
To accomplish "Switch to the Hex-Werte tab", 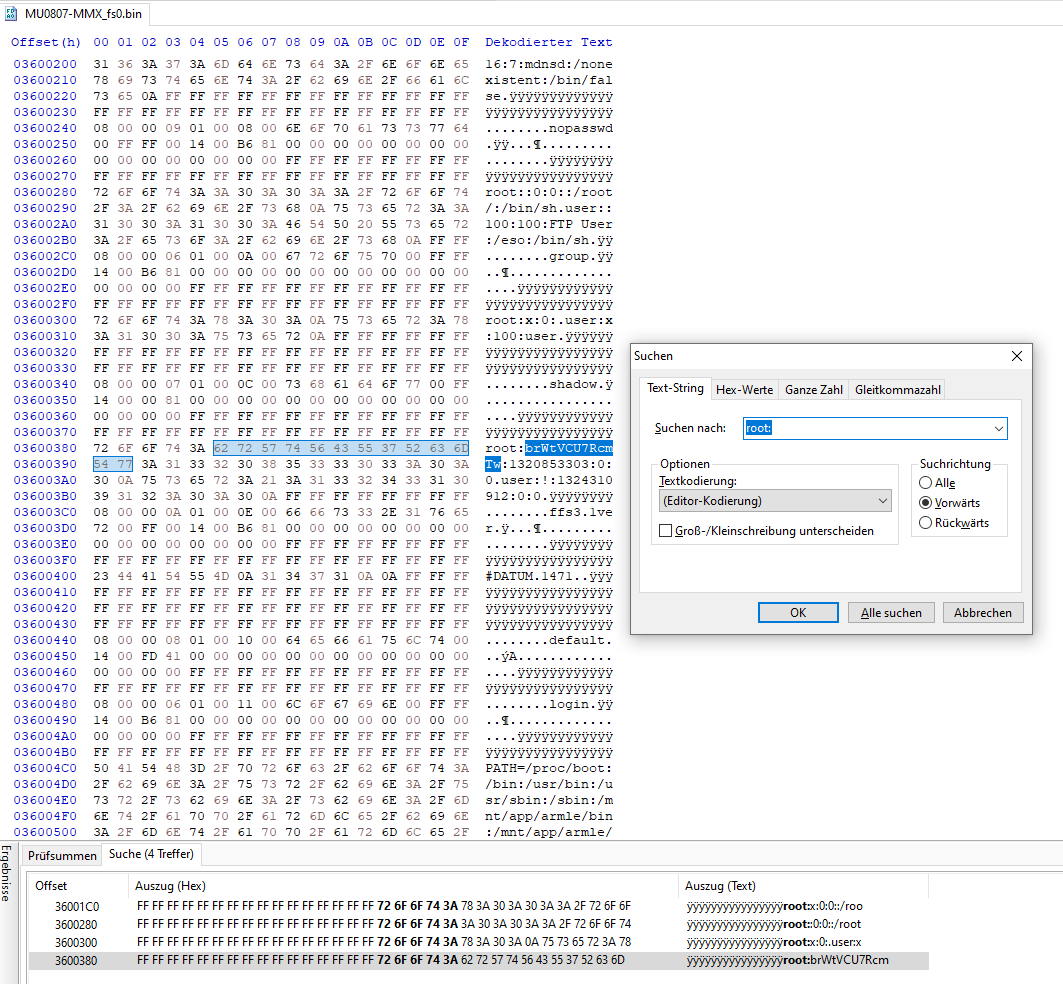I will [744, 389].
